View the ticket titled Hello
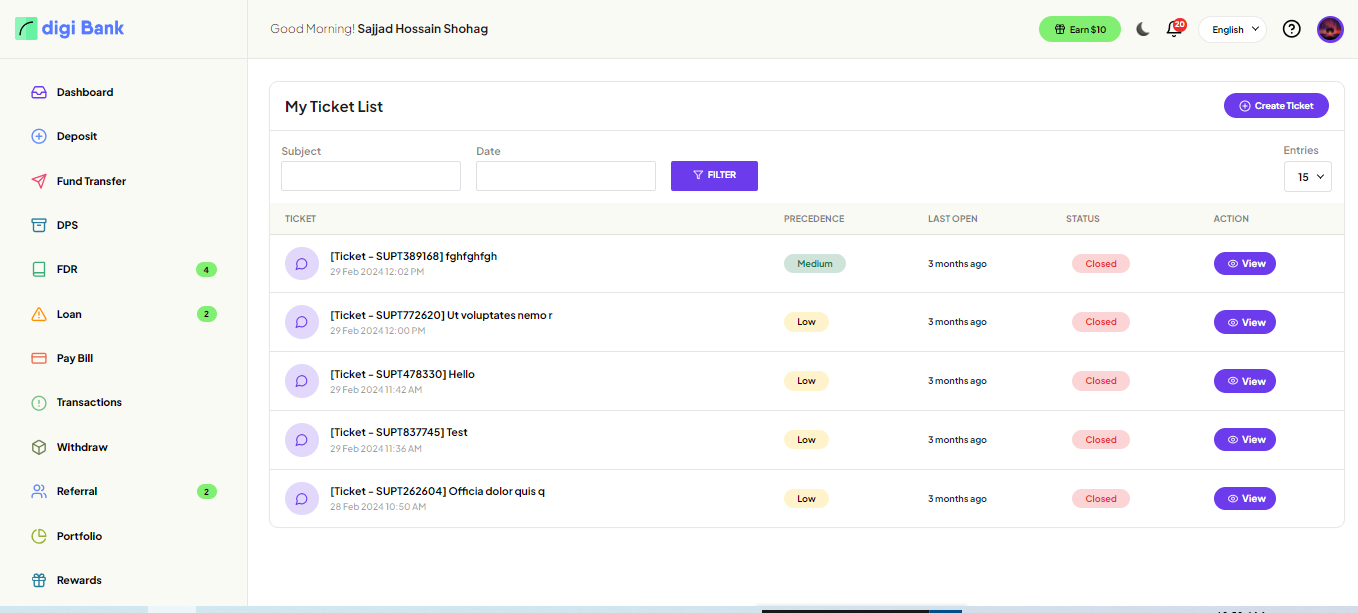Screen dimensions: 1358x613 pos(1244,381)
